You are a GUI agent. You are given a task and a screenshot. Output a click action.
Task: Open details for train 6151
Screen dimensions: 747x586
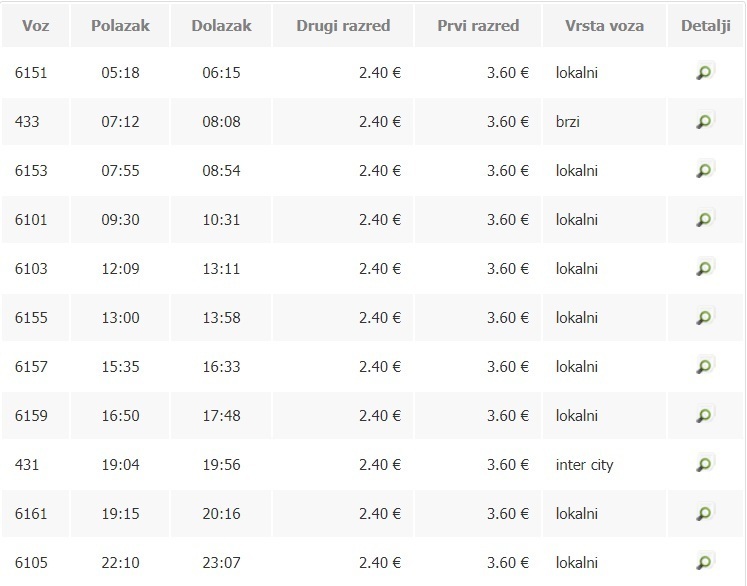[705, 71]
